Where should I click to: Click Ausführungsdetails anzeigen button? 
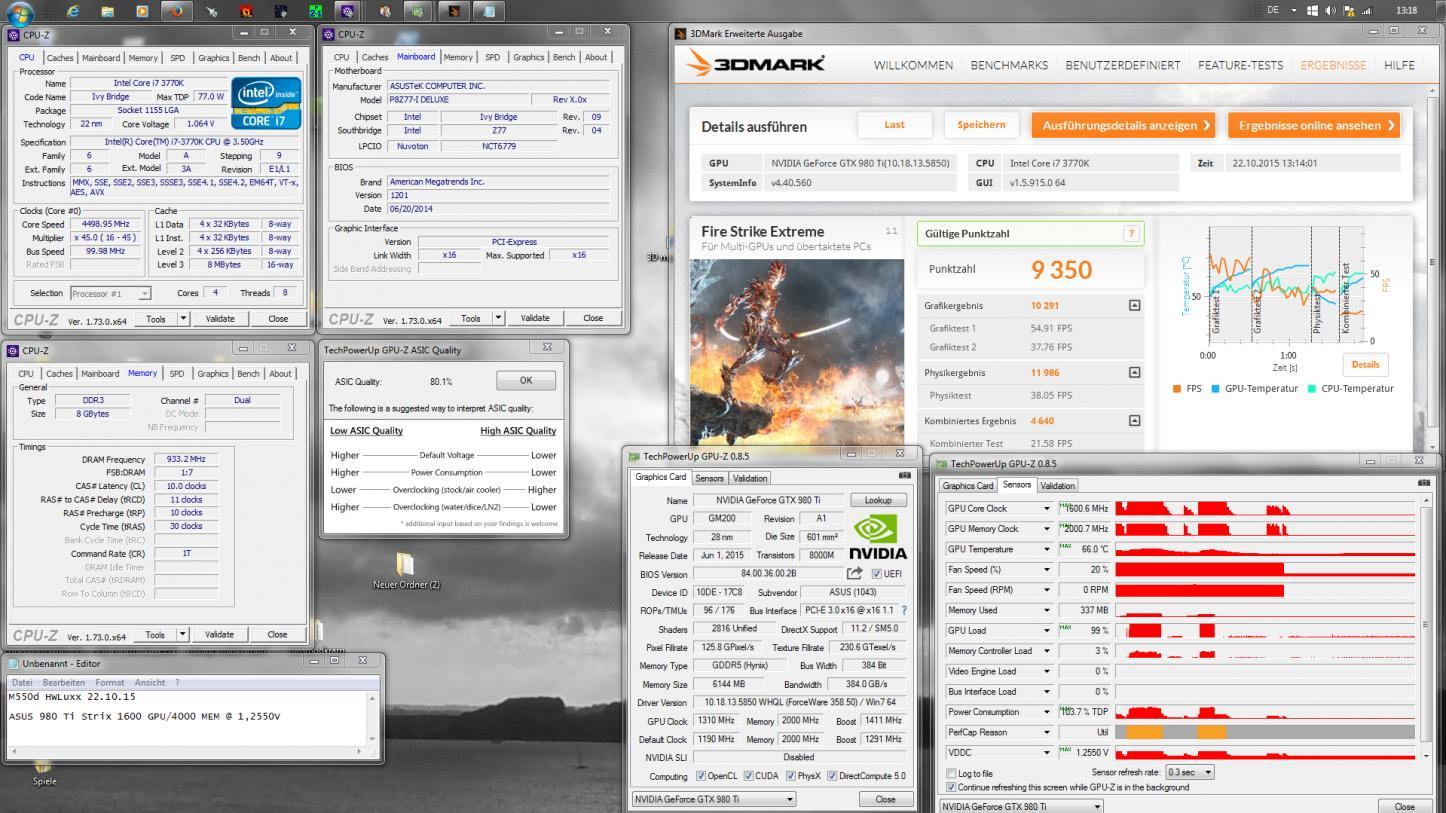[x=1123, y=125]
